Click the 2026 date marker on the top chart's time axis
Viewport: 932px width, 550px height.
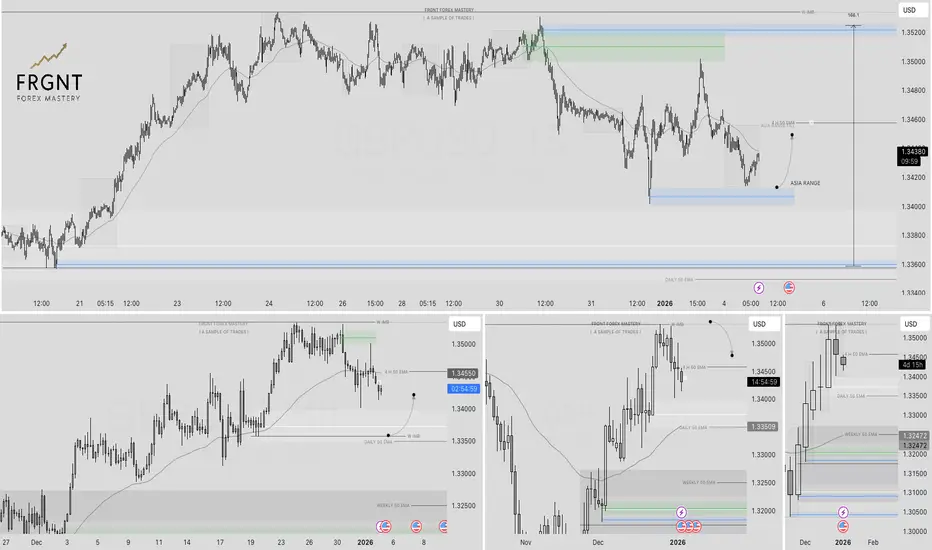[665, 303]
